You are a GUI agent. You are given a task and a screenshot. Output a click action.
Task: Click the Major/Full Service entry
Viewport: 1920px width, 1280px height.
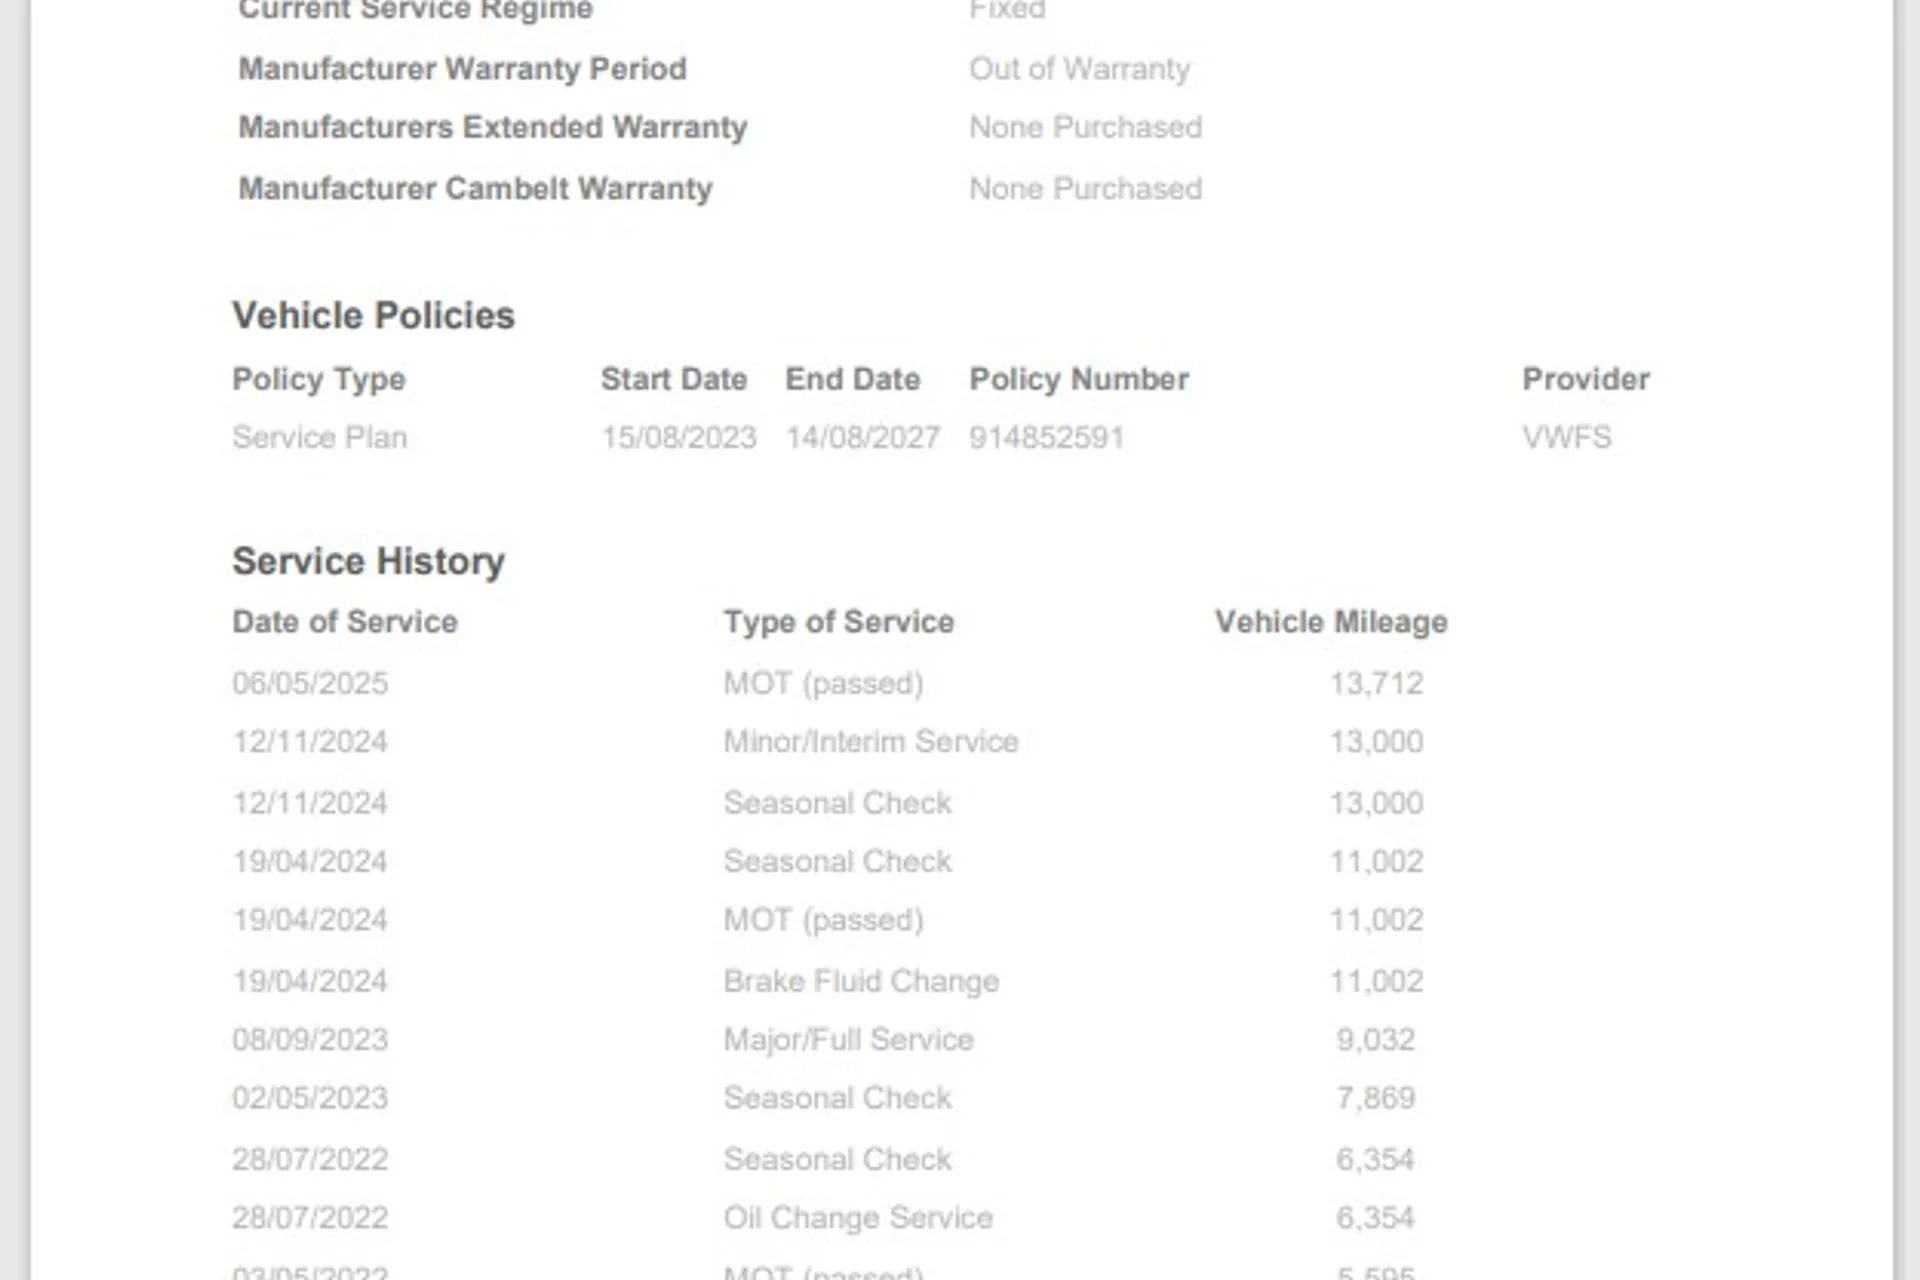point(848,1039)
